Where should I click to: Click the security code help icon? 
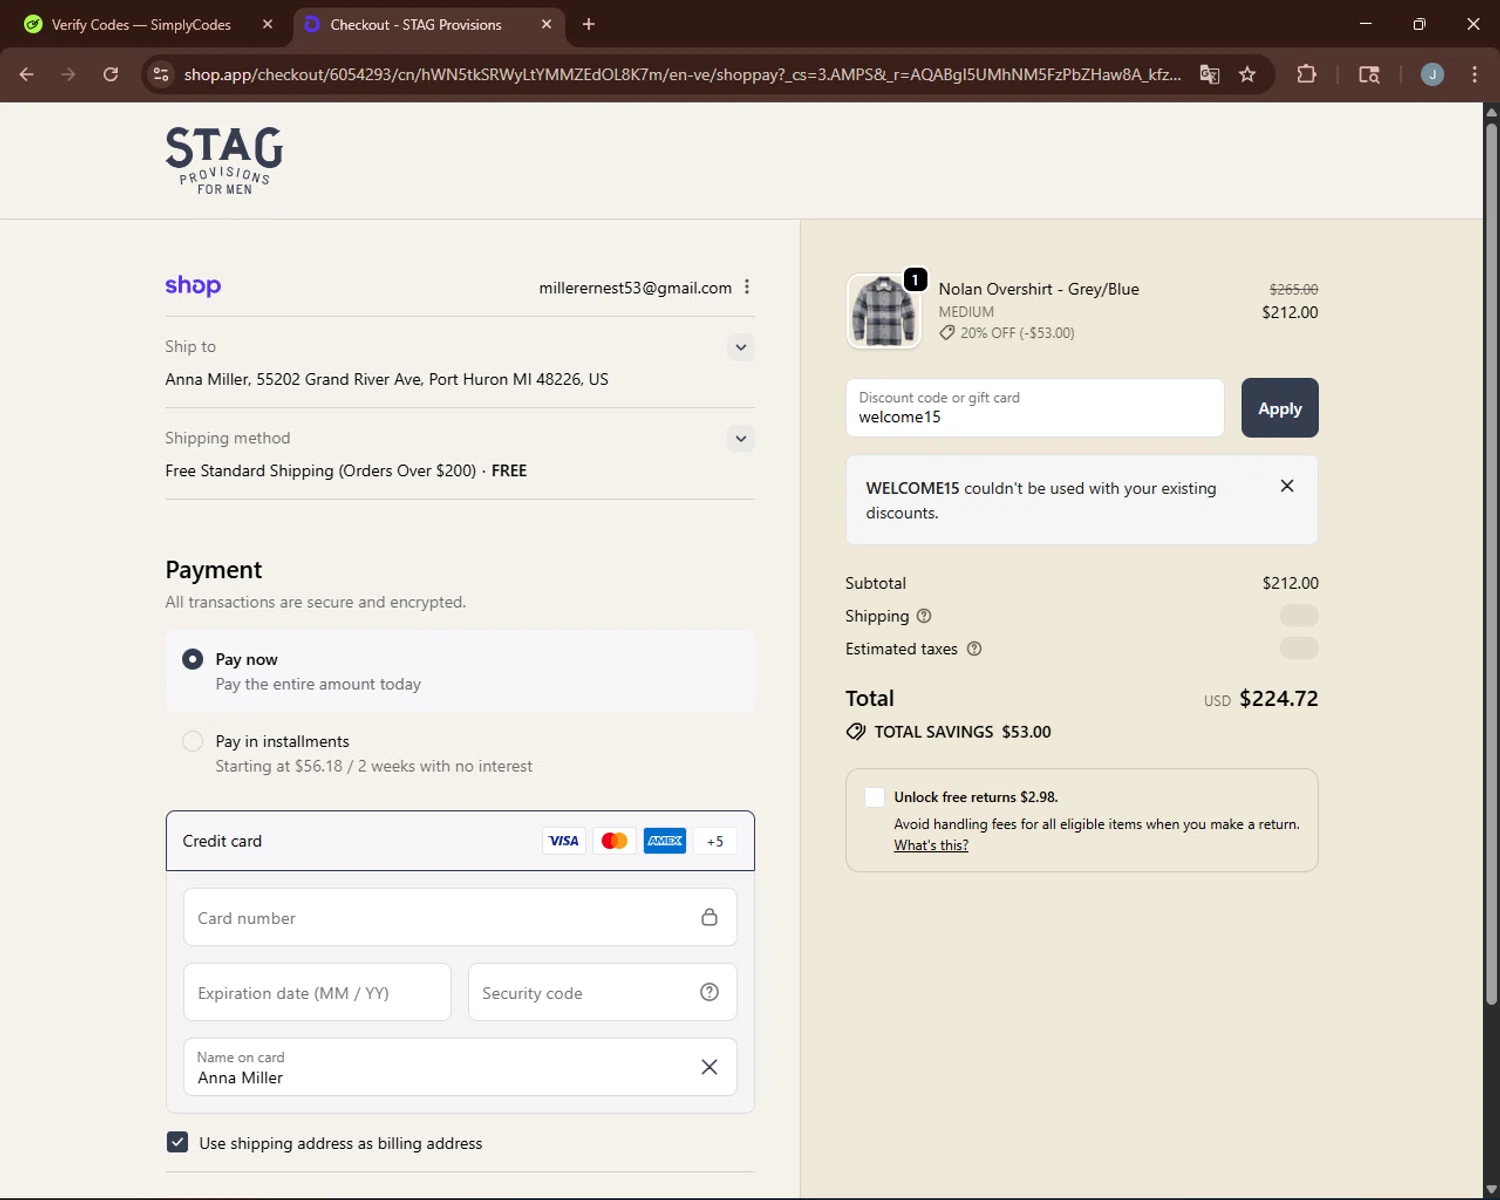(709, 992)
